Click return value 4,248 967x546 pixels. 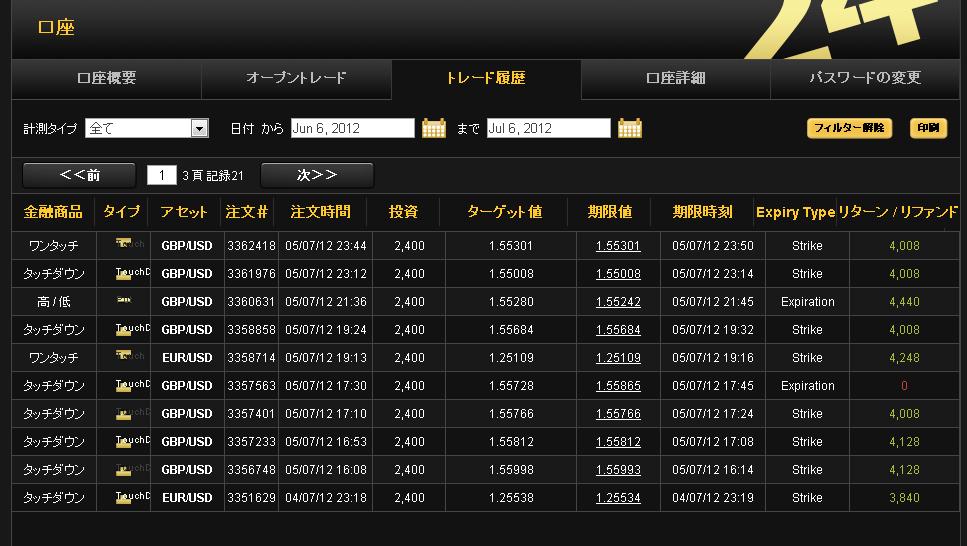pos(904,358)
